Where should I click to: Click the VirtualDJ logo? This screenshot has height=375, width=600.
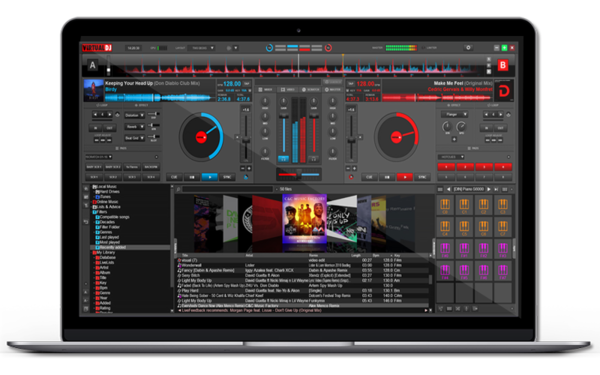coord(97,48)
